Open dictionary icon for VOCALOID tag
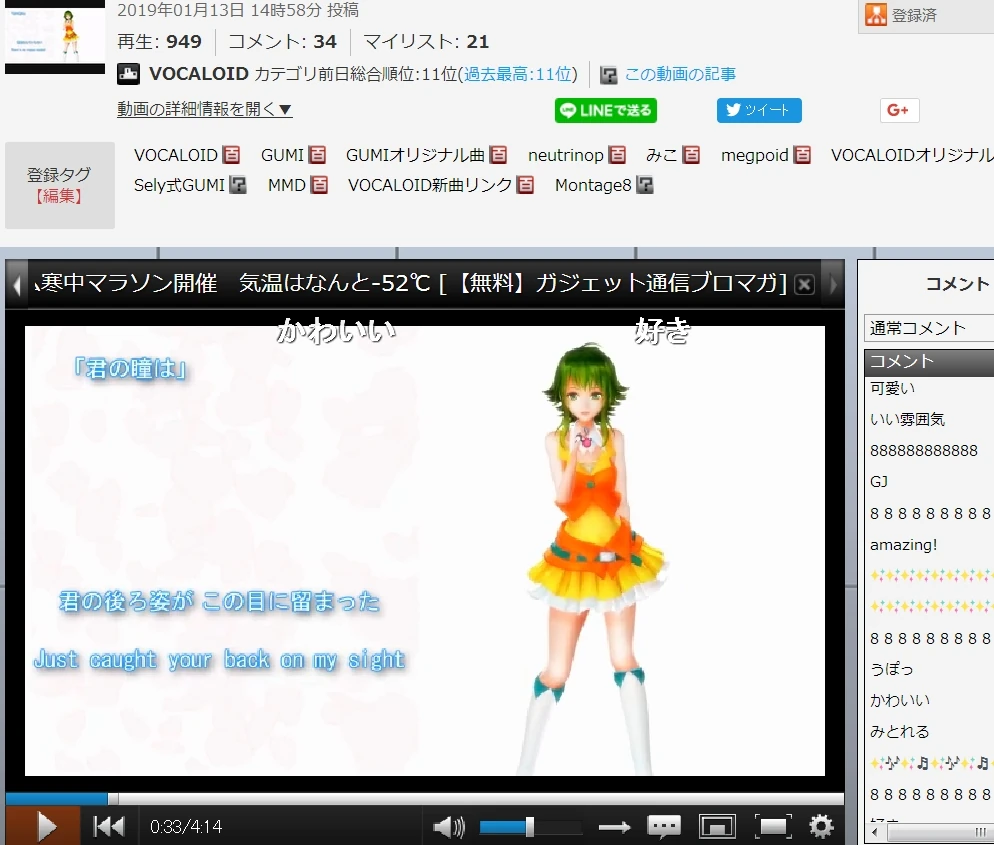 (231, 155)
